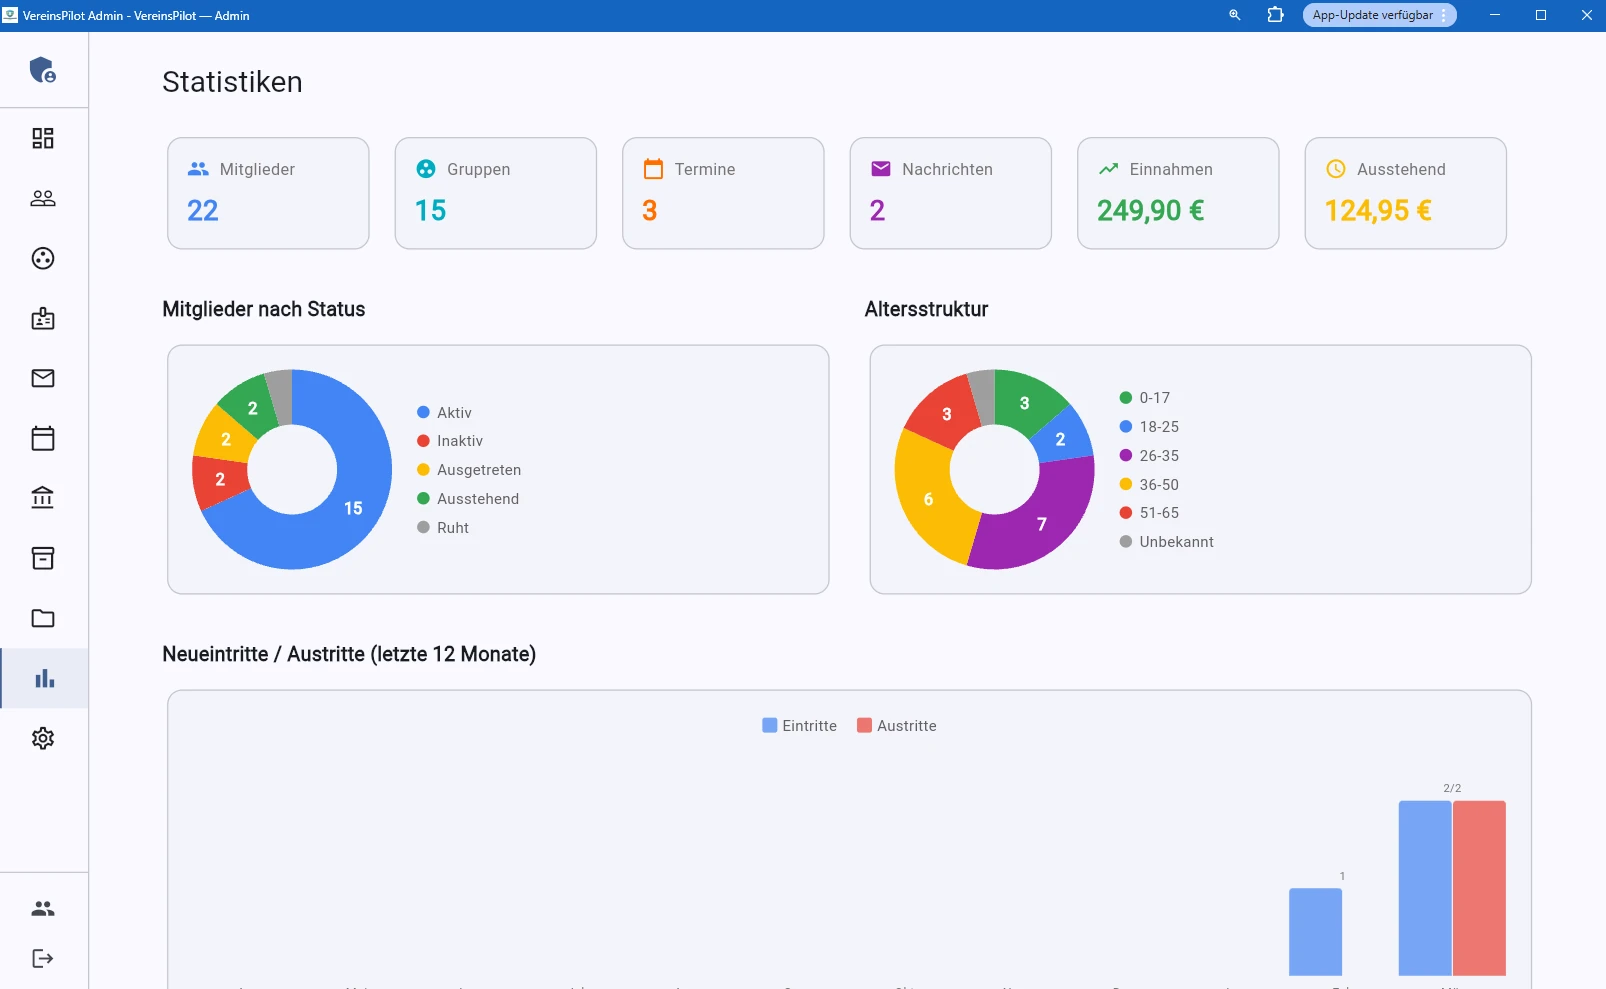Screen dimensions: 1606x989
Task: Select the Statistiken bar-chart icon
Action: click(x=43, y=678)
